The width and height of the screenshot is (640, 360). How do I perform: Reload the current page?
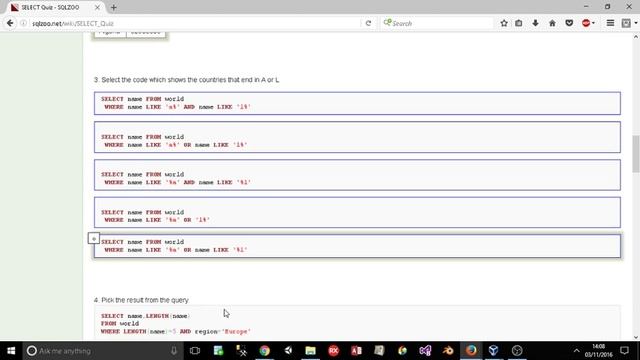368,23
